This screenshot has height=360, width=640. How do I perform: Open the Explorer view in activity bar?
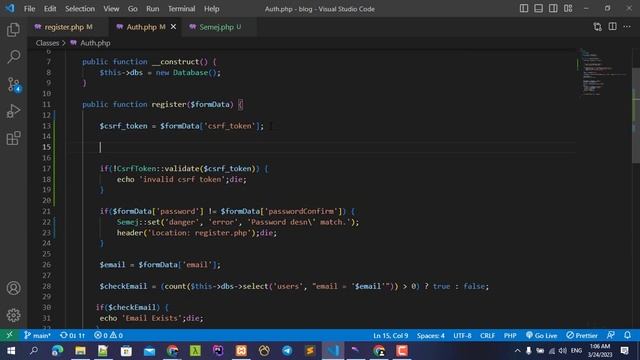(x=13, y=29)
